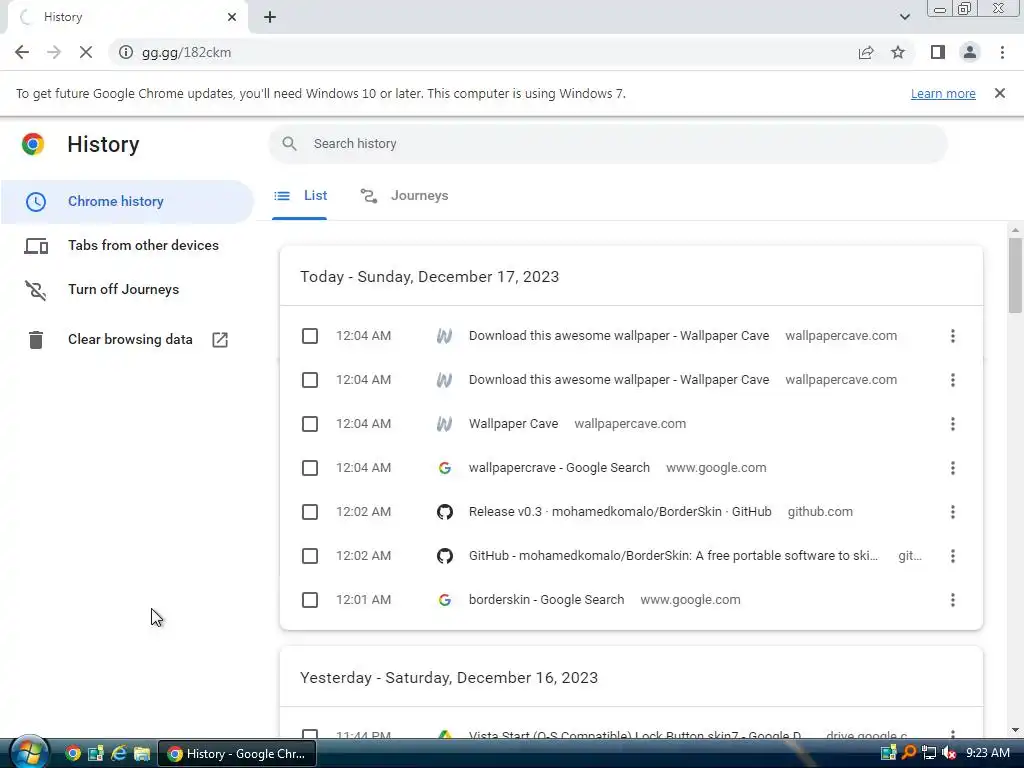
Task: Open the Learn more link
Action: 943,93
